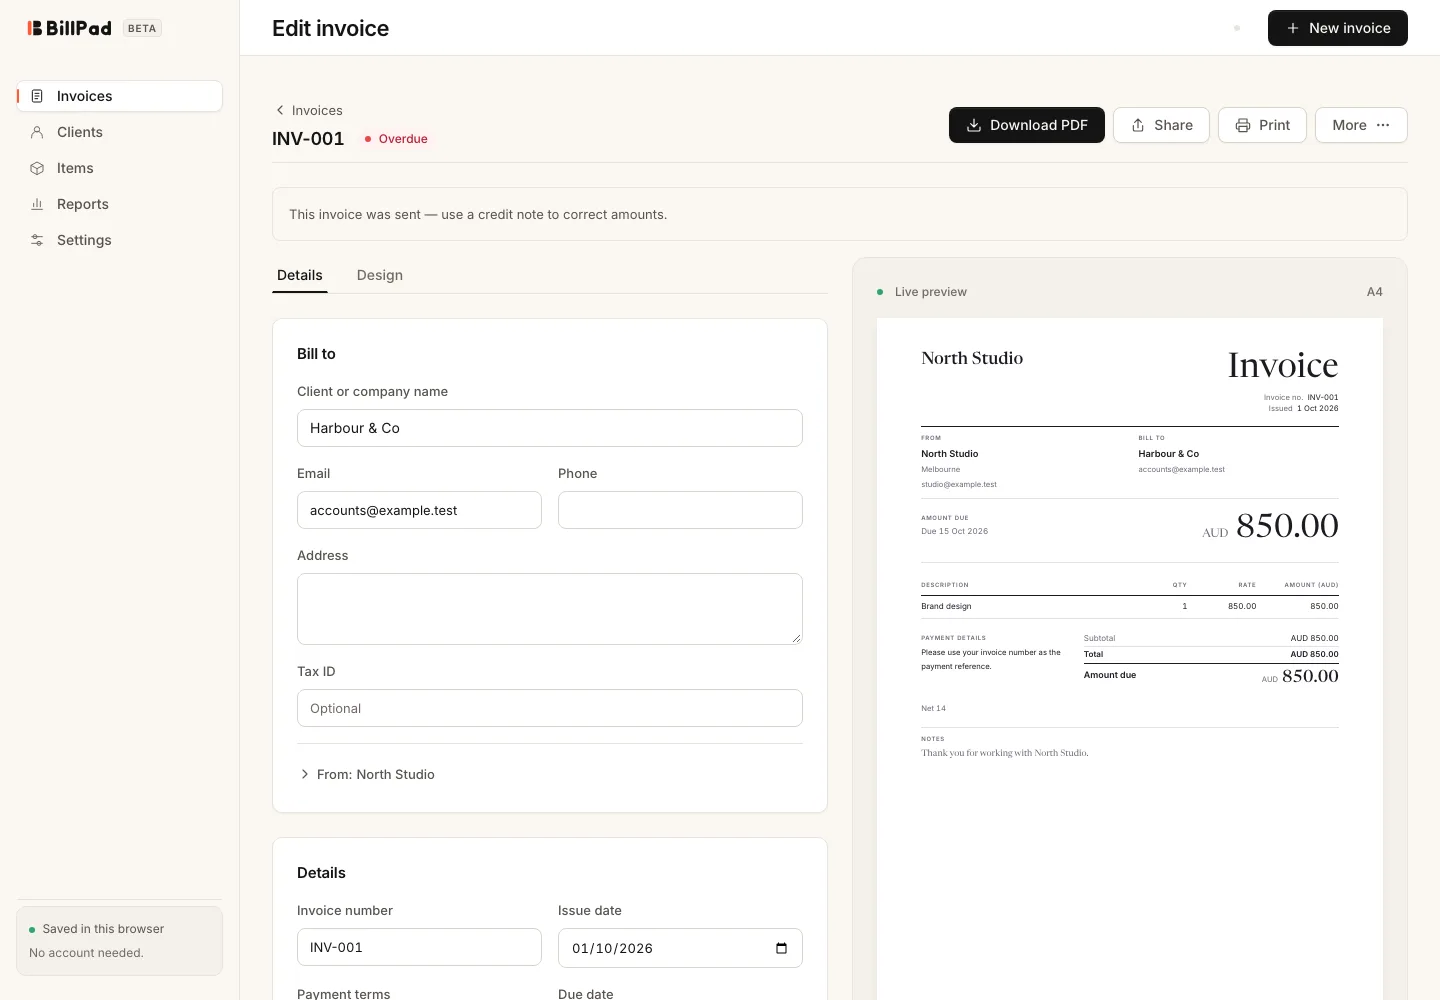Viewport: 1440px width, 1000px height.
Task: Click the Items box icon in sidebar
Action: (x=37, y=168)
